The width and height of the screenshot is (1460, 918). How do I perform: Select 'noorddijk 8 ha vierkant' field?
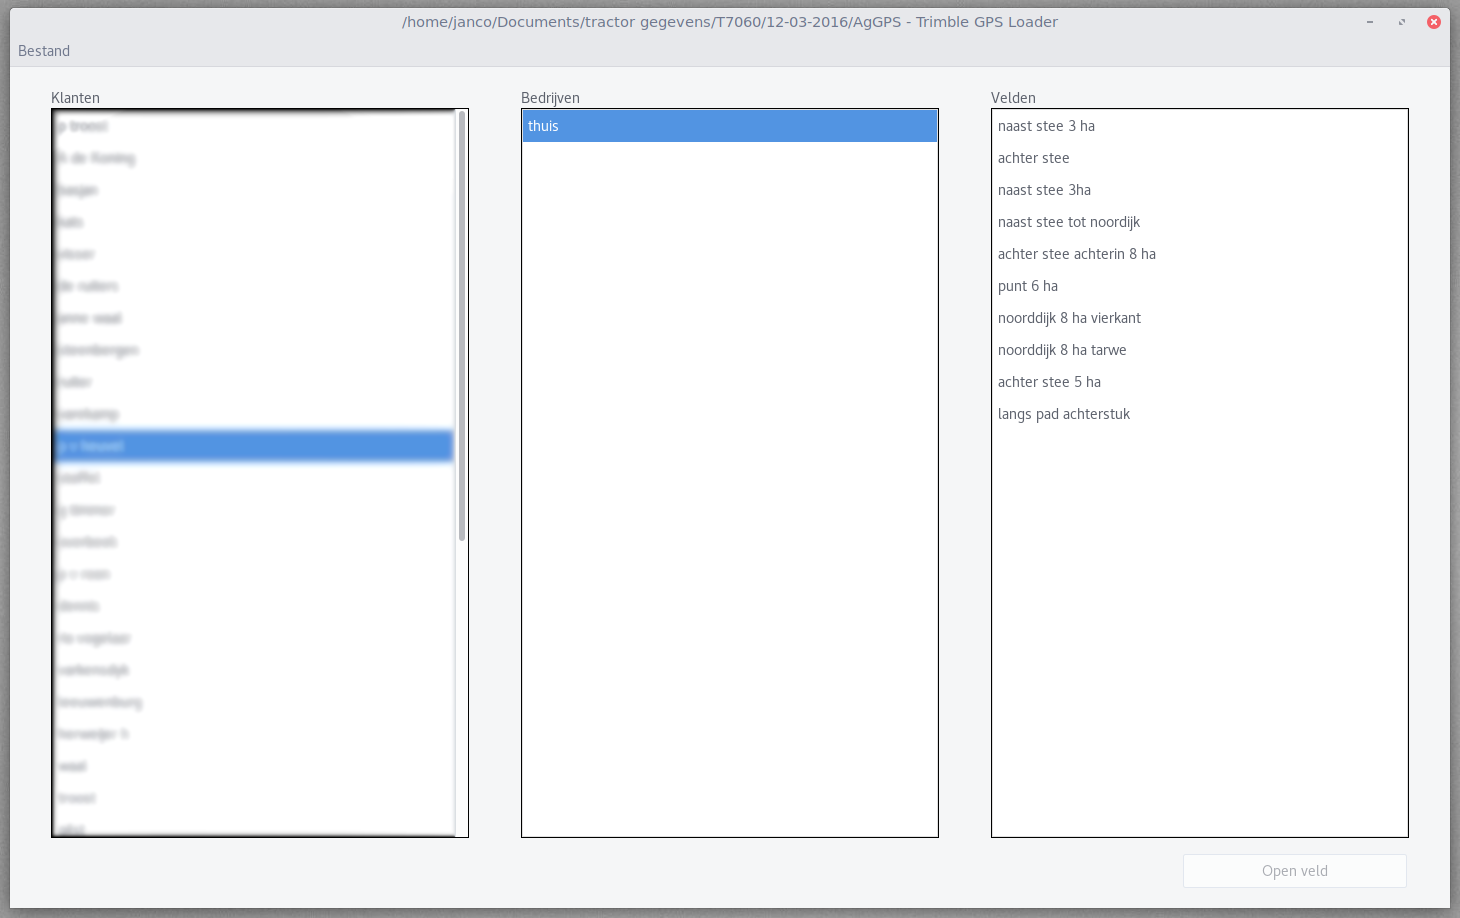click(x=1069, y=318)
